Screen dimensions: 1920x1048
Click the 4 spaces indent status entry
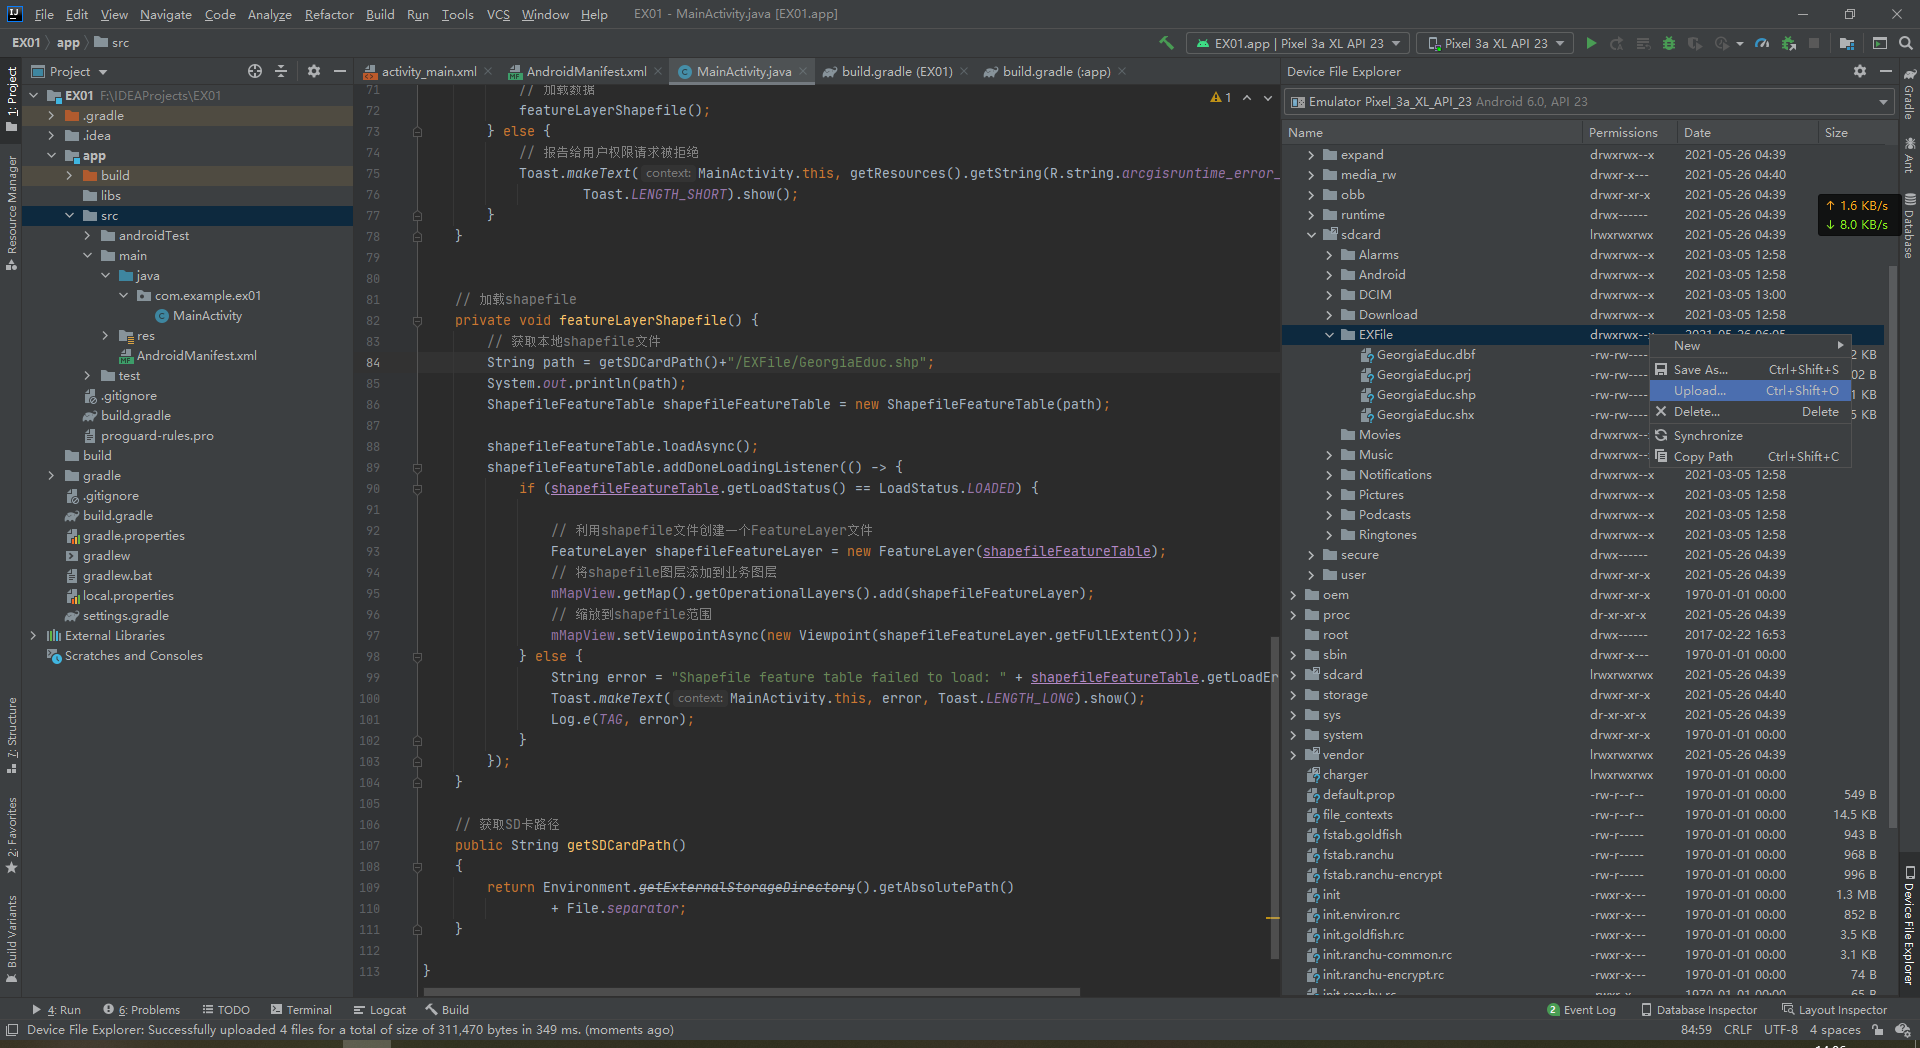(x=1835, y=1030)
